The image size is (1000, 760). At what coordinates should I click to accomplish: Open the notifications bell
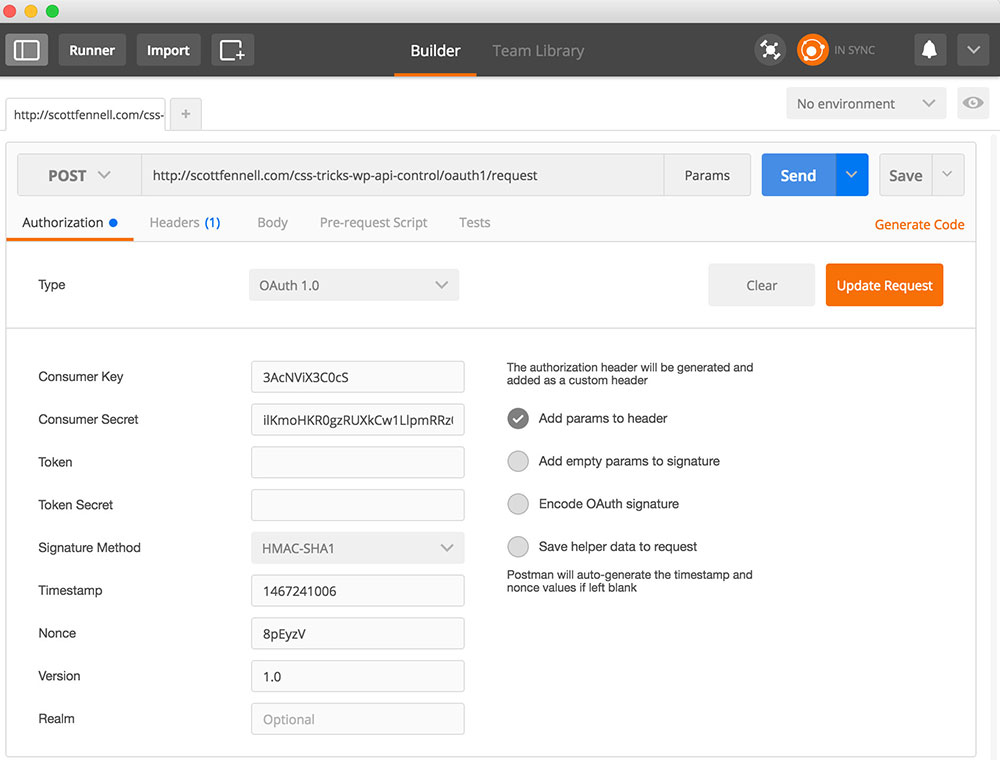click(x=929, y=50)
